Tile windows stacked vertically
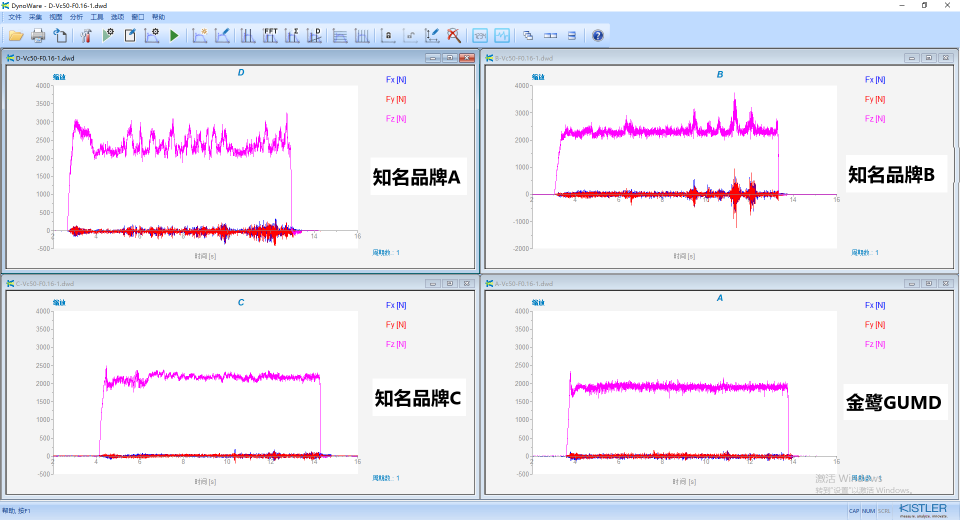The width and height of the screenshot is (960, 520). 572,36
